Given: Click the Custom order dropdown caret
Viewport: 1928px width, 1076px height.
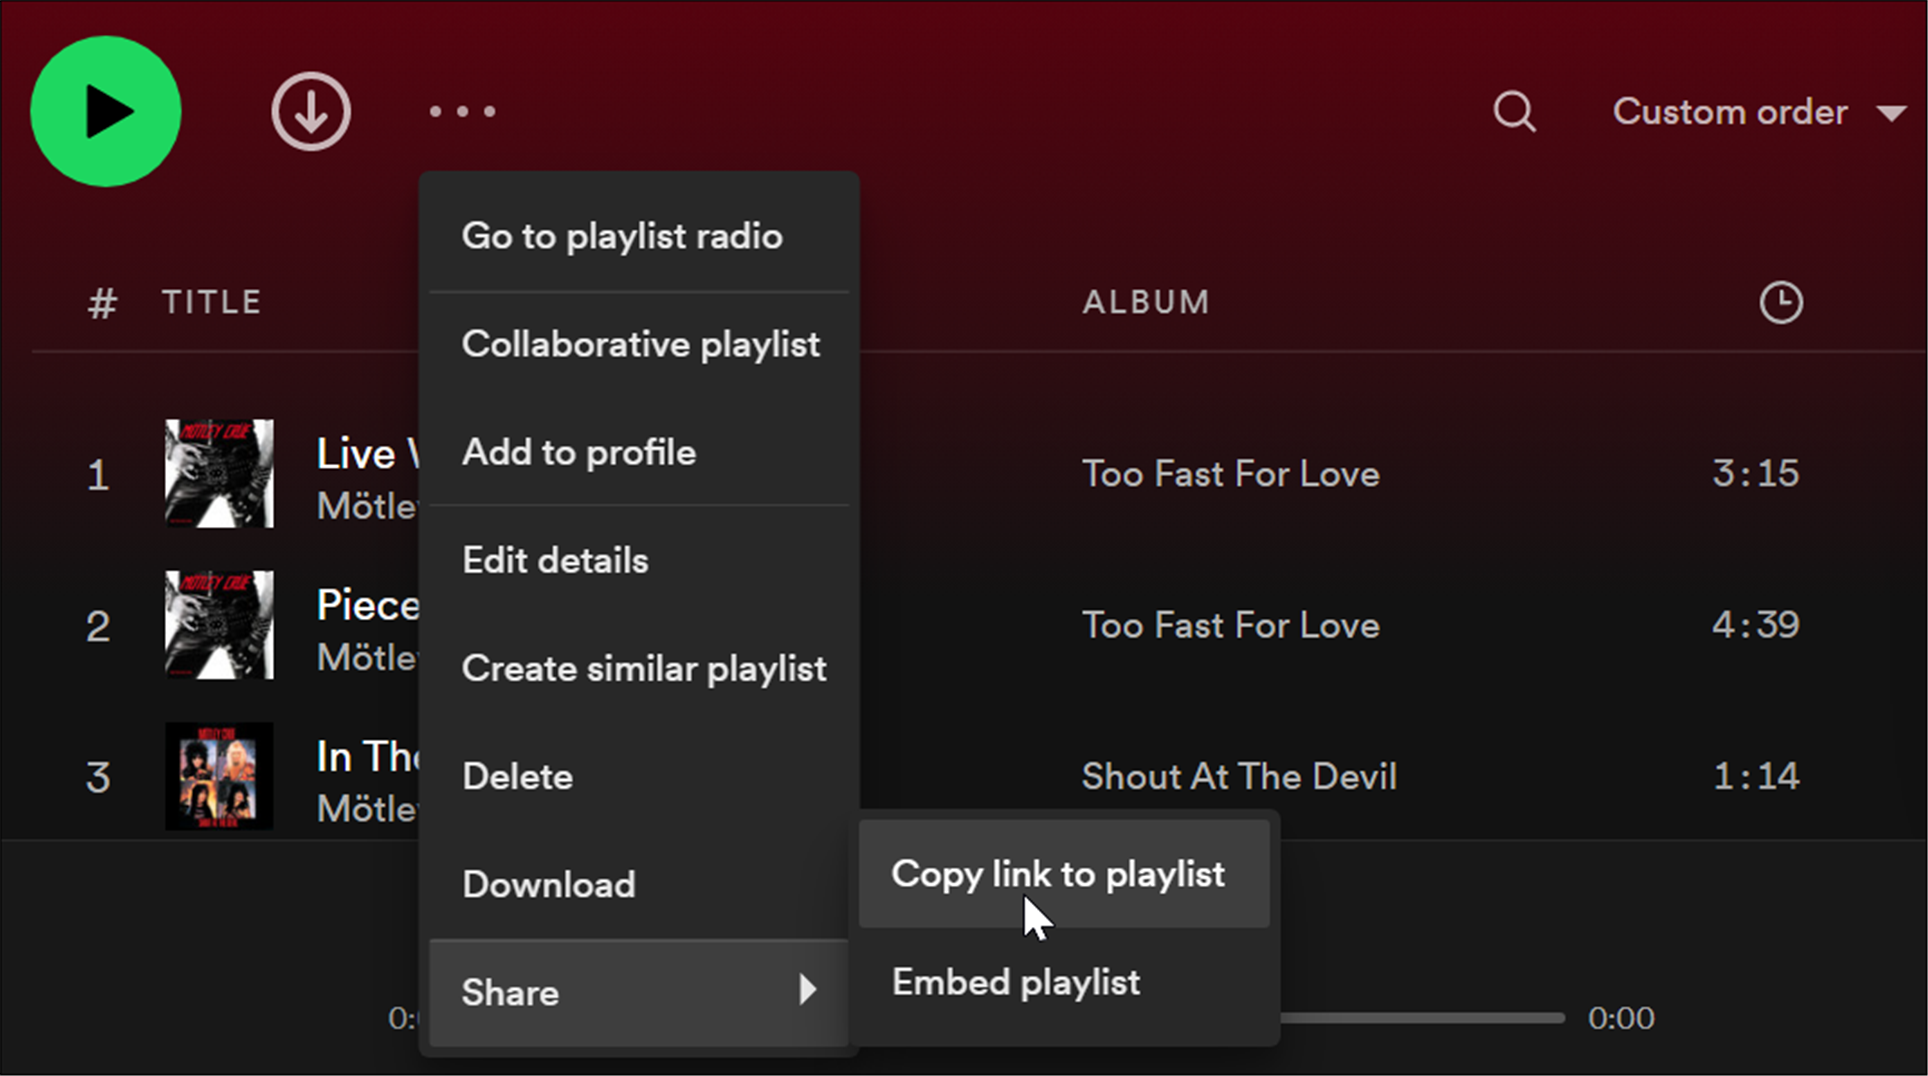Looking at the screenshot, I should pos(1892,113).
